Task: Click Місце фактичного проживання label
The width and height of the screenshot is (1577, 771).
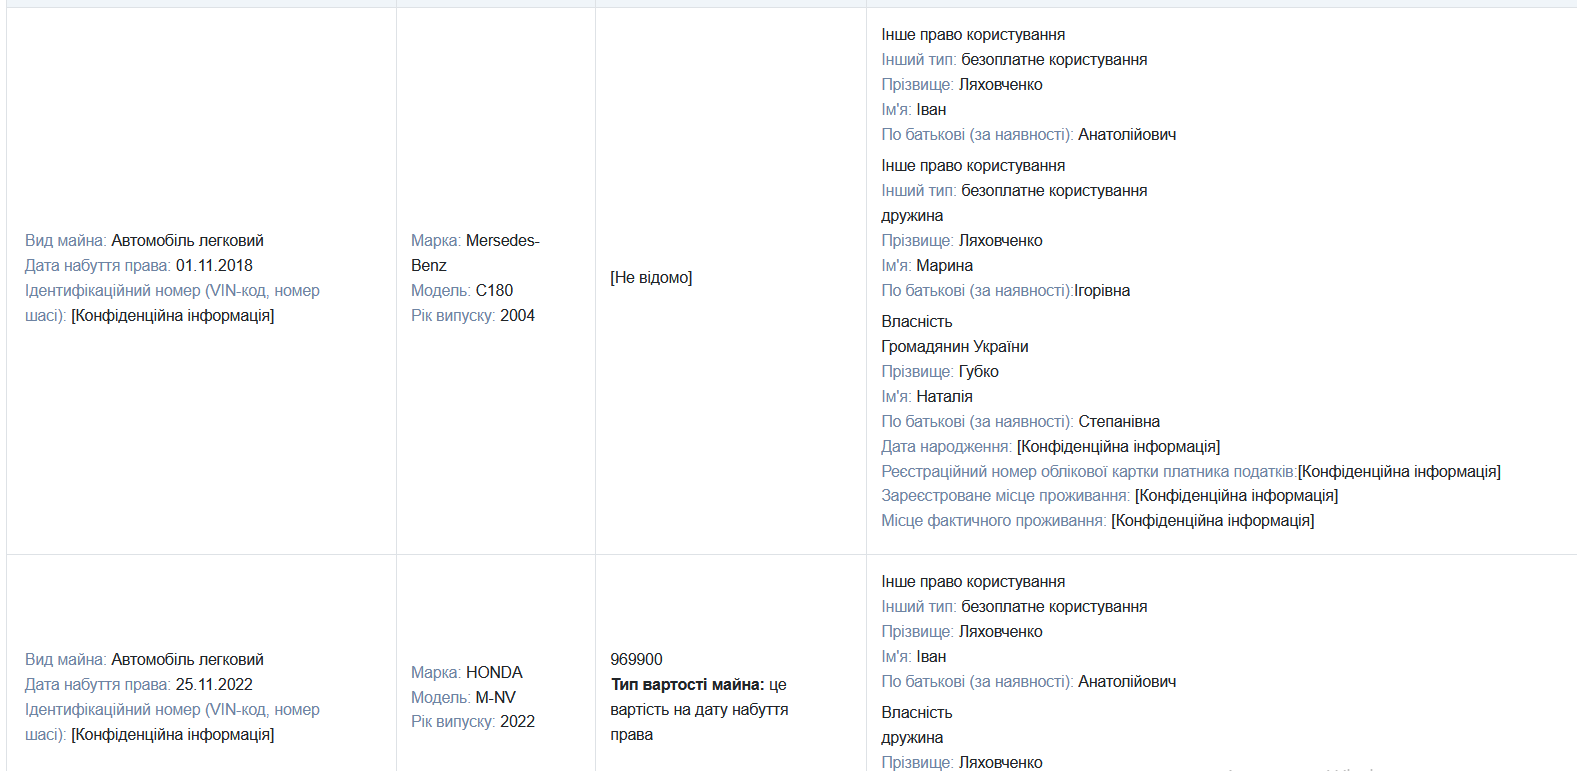Action: coord(994,521)
